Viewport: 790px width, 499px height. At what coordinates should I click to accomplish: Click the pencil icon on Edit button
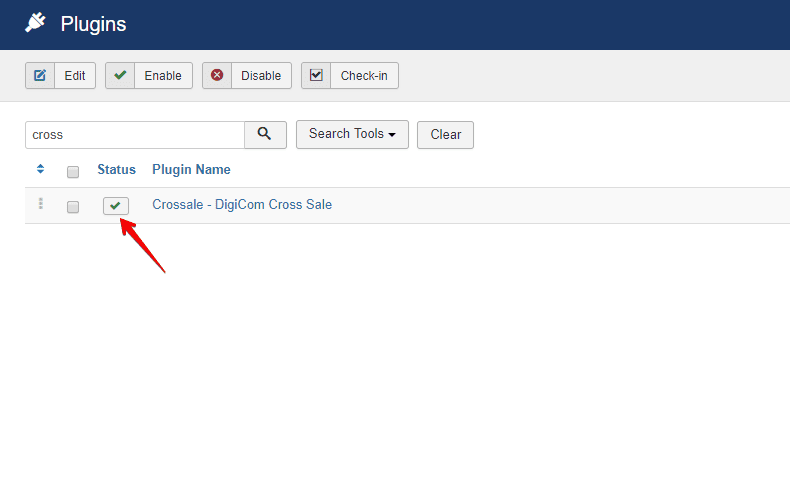[x=40, y=76]
